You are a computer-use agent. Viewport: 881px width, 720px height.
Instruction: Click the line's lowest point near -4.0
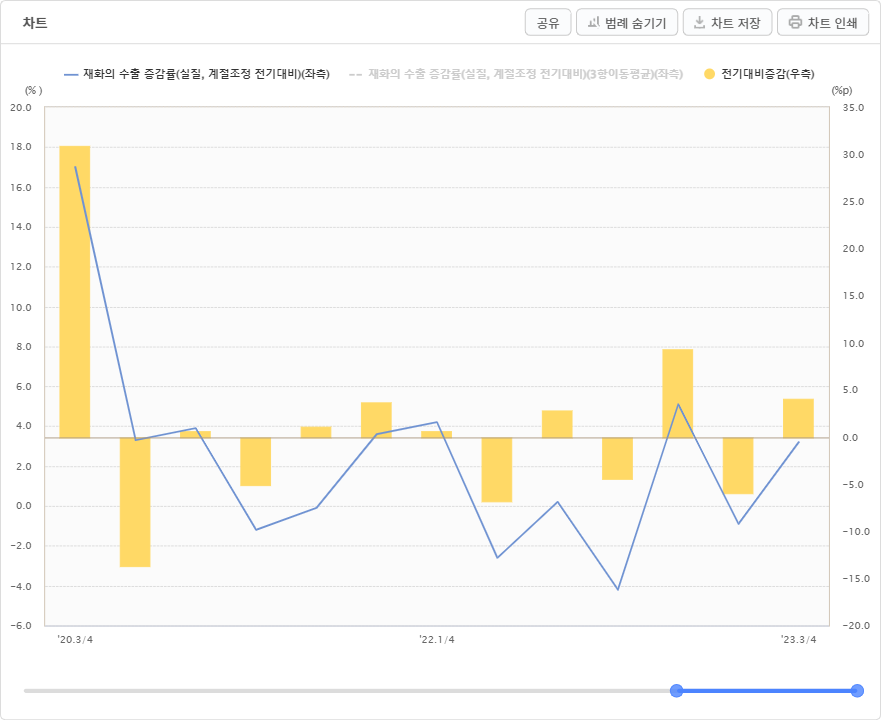(618, 590)
